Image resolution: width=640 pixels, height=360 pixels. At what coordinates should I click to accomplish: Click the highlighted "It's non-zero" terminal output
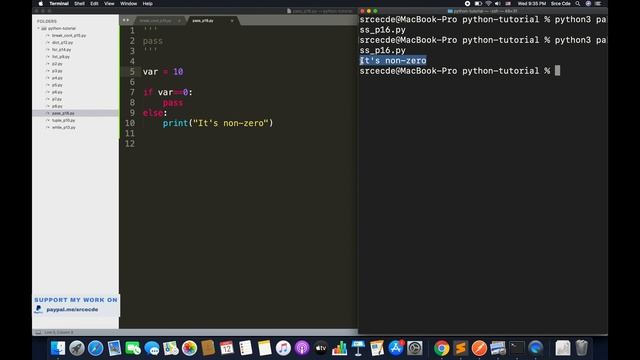(x=393, y=61)
